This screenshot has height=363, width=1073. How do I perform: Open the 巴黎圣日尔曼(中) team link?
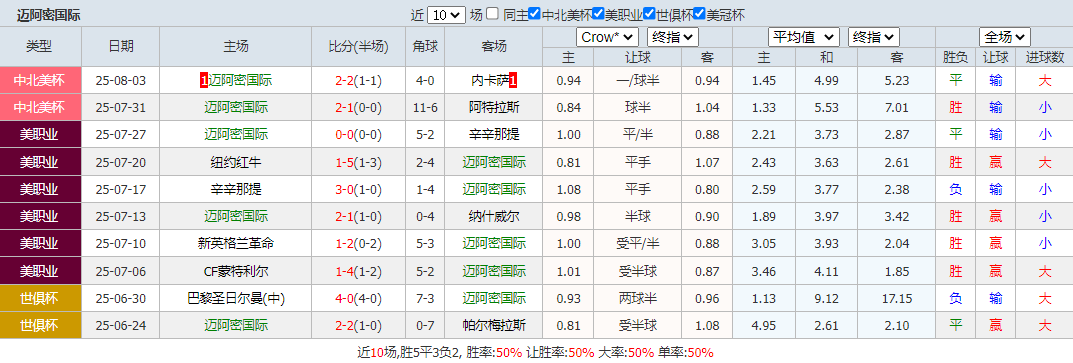tap(236, 299)
